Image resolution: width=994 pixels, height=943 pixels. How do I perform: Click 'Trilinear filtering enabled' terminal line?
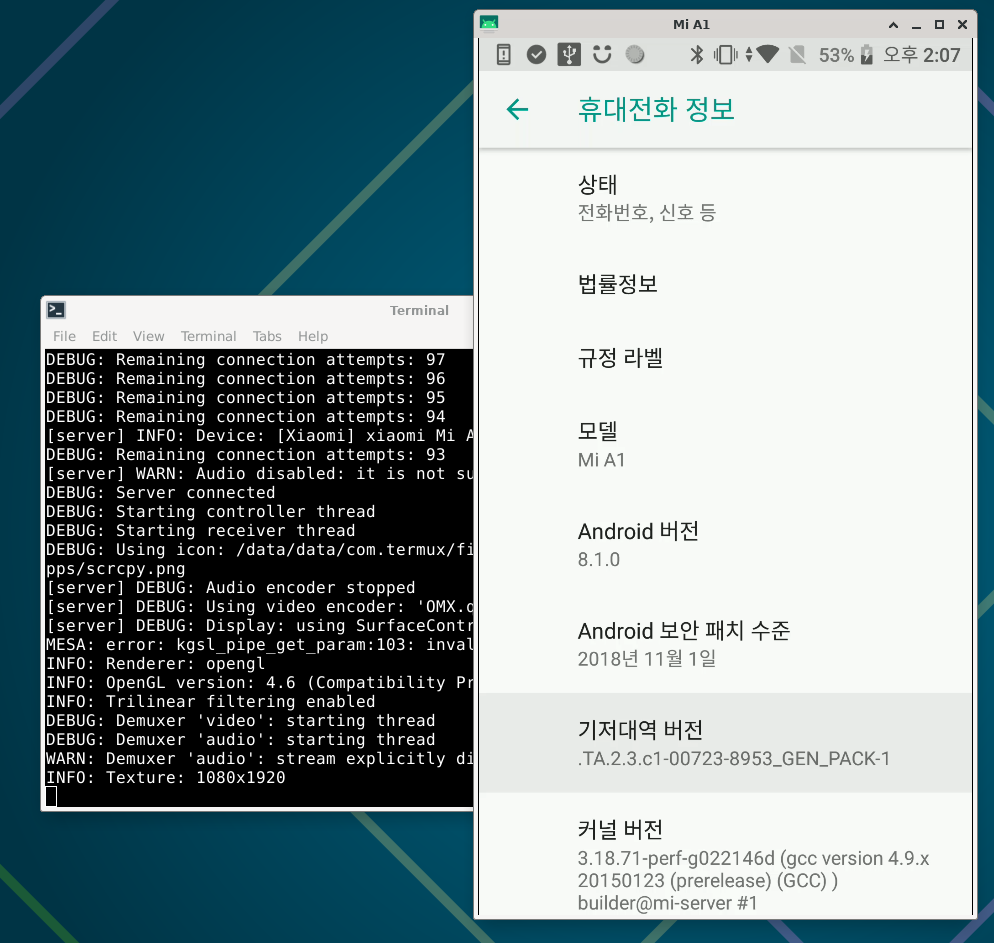[210, 702]
